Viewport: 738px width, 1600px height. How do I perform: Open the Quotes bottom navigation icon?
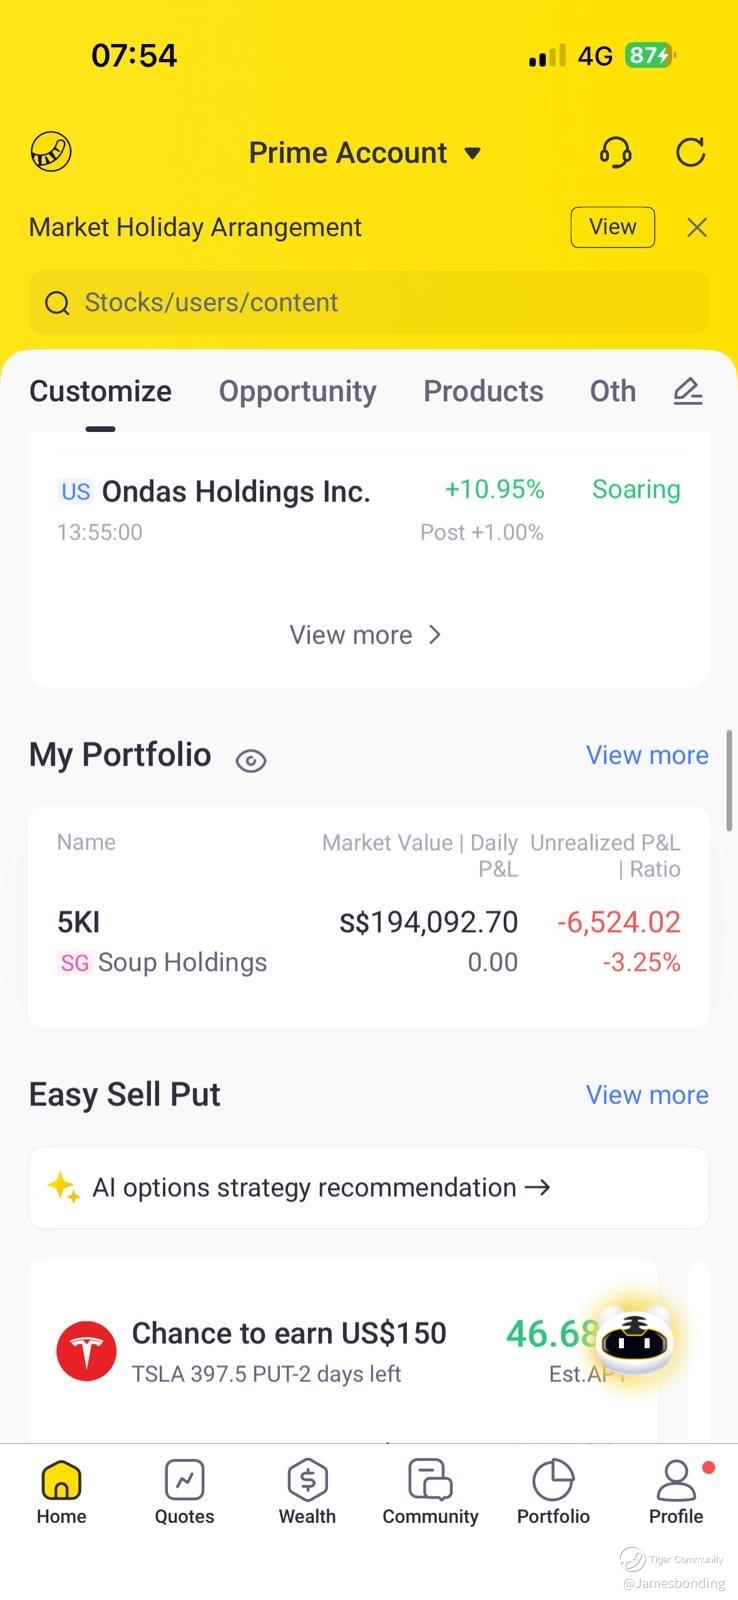pos(184,1491)
